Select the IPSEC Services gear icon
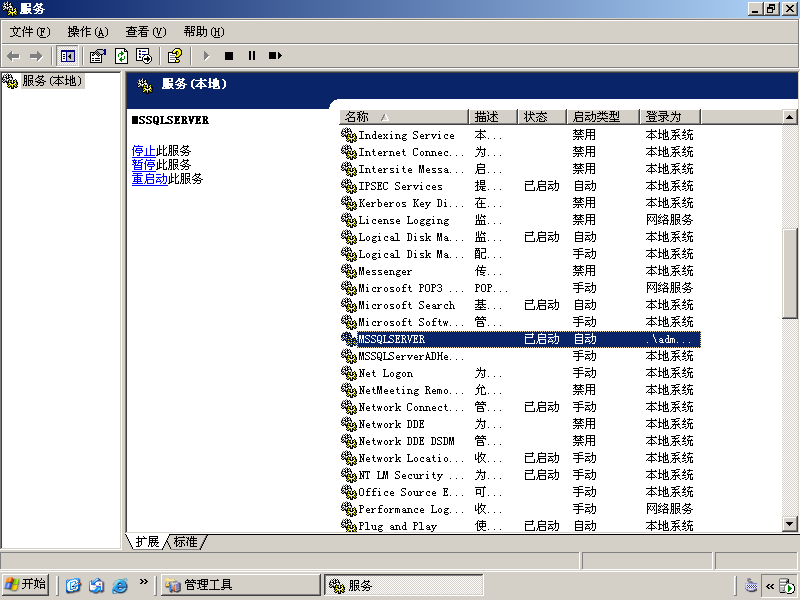Screen dimensions: 800x600 (348, 187)
